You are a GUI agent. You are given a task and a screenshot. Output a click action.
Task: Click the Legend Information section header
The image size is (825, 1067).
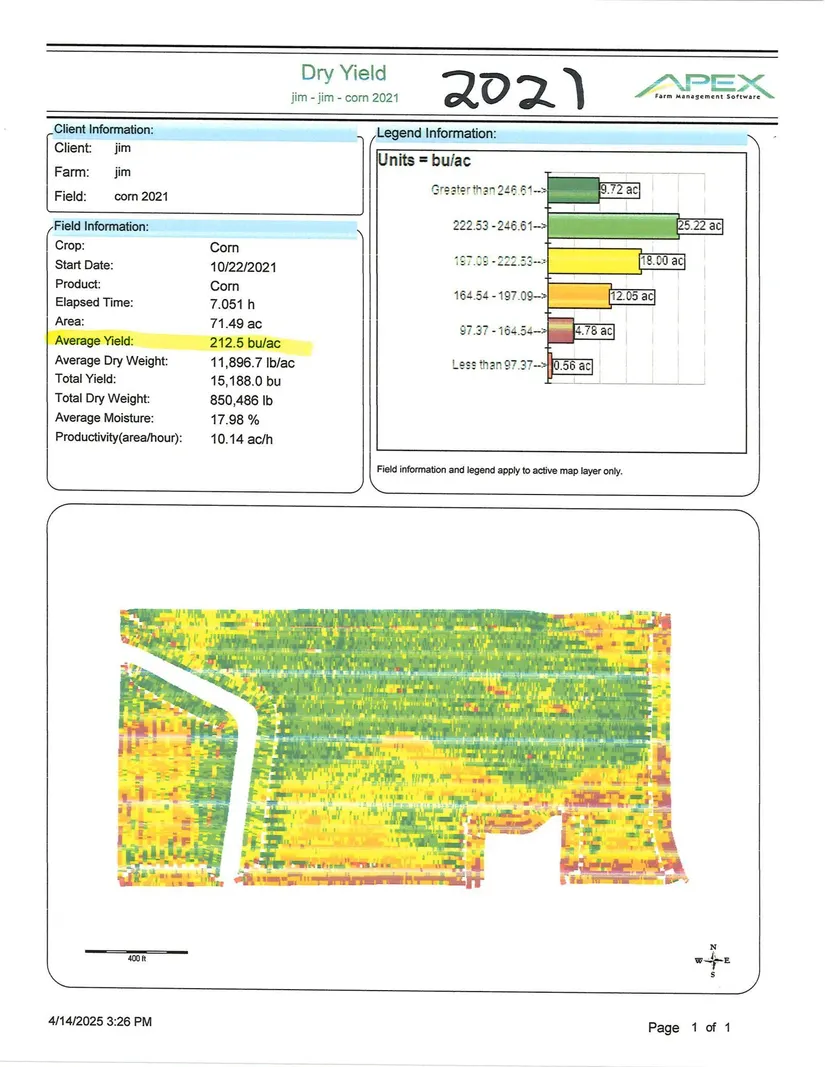pos(435,133)
